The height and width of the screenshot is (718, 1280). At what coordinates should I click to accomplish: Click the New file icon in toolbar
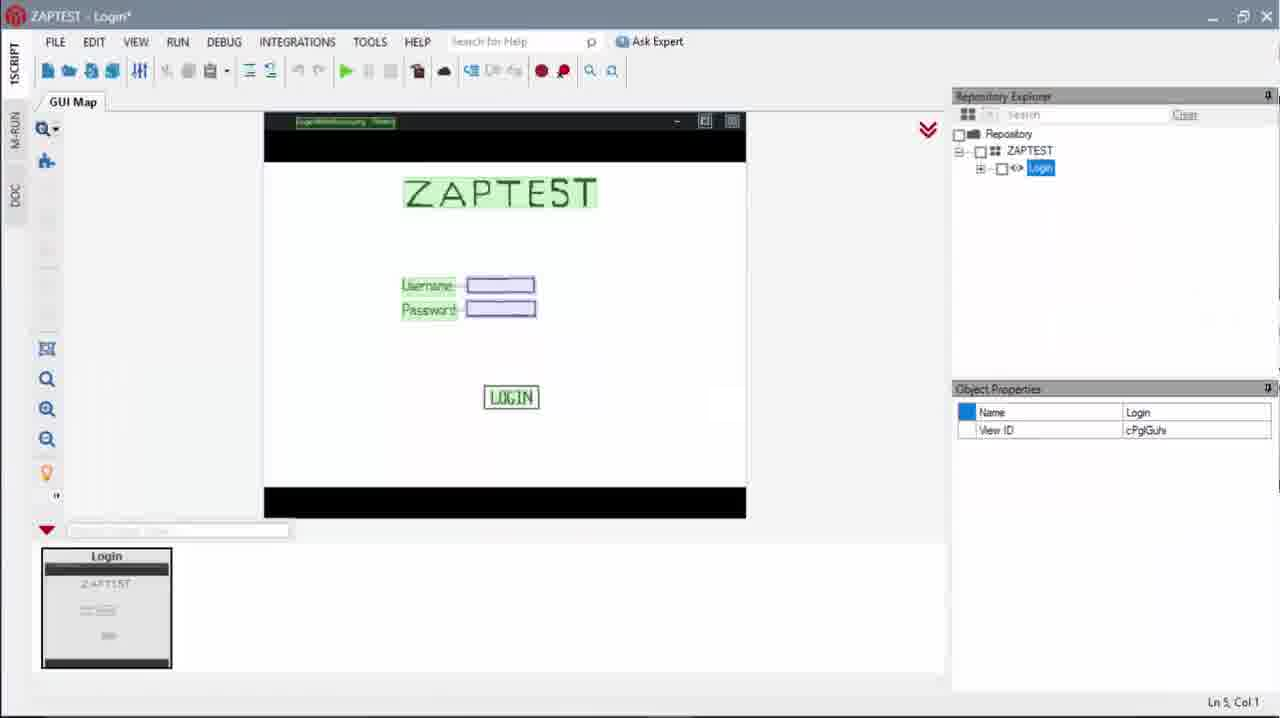pos(47,71)
